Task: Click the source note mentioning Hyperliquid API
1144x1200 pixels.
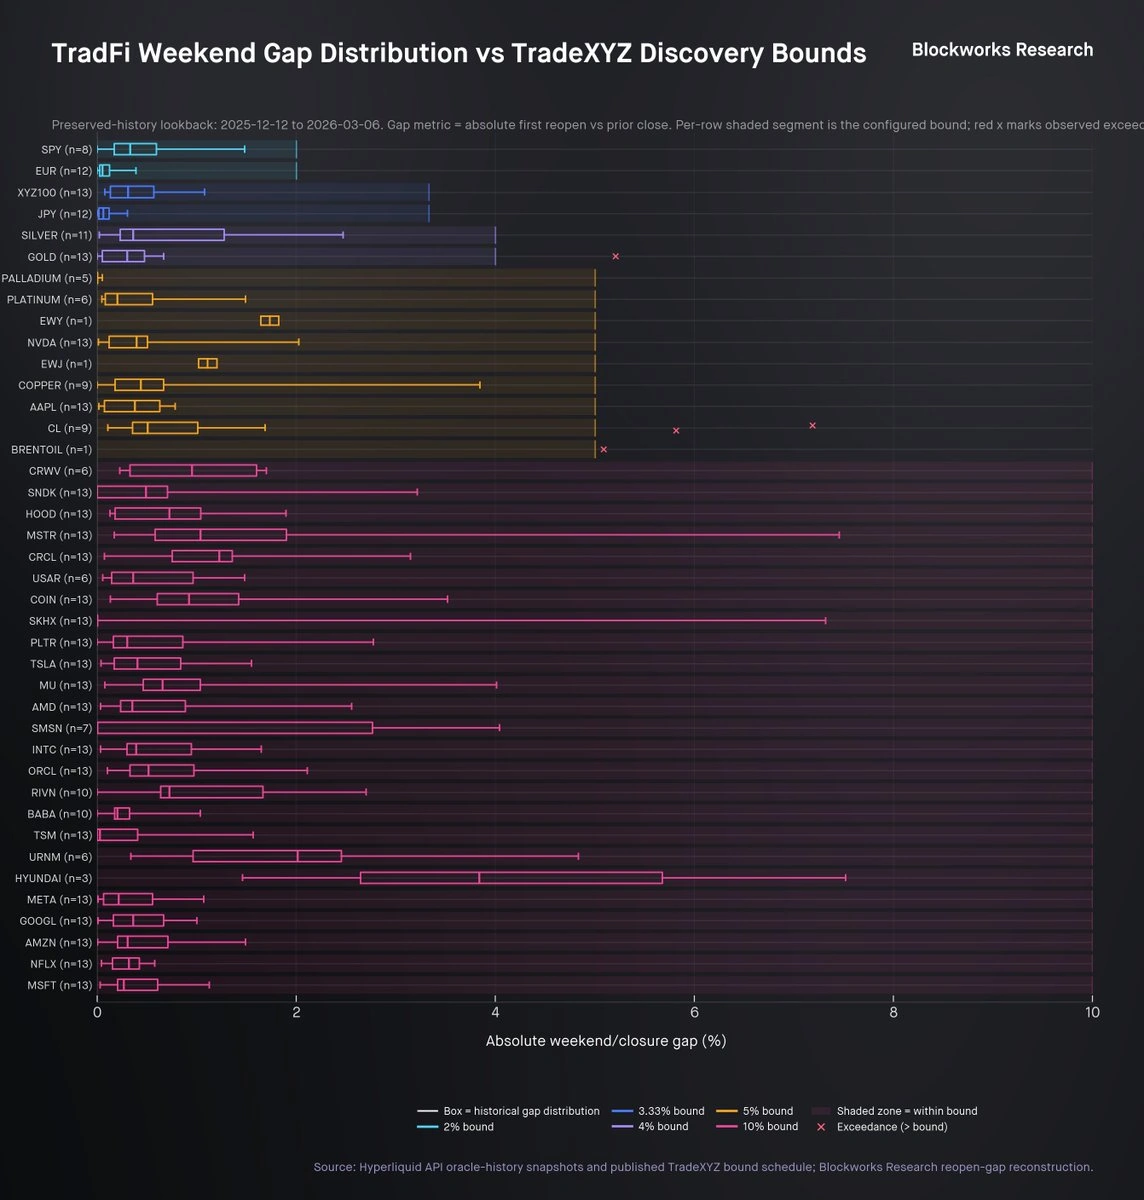Action: click(x=703, y=1167)
